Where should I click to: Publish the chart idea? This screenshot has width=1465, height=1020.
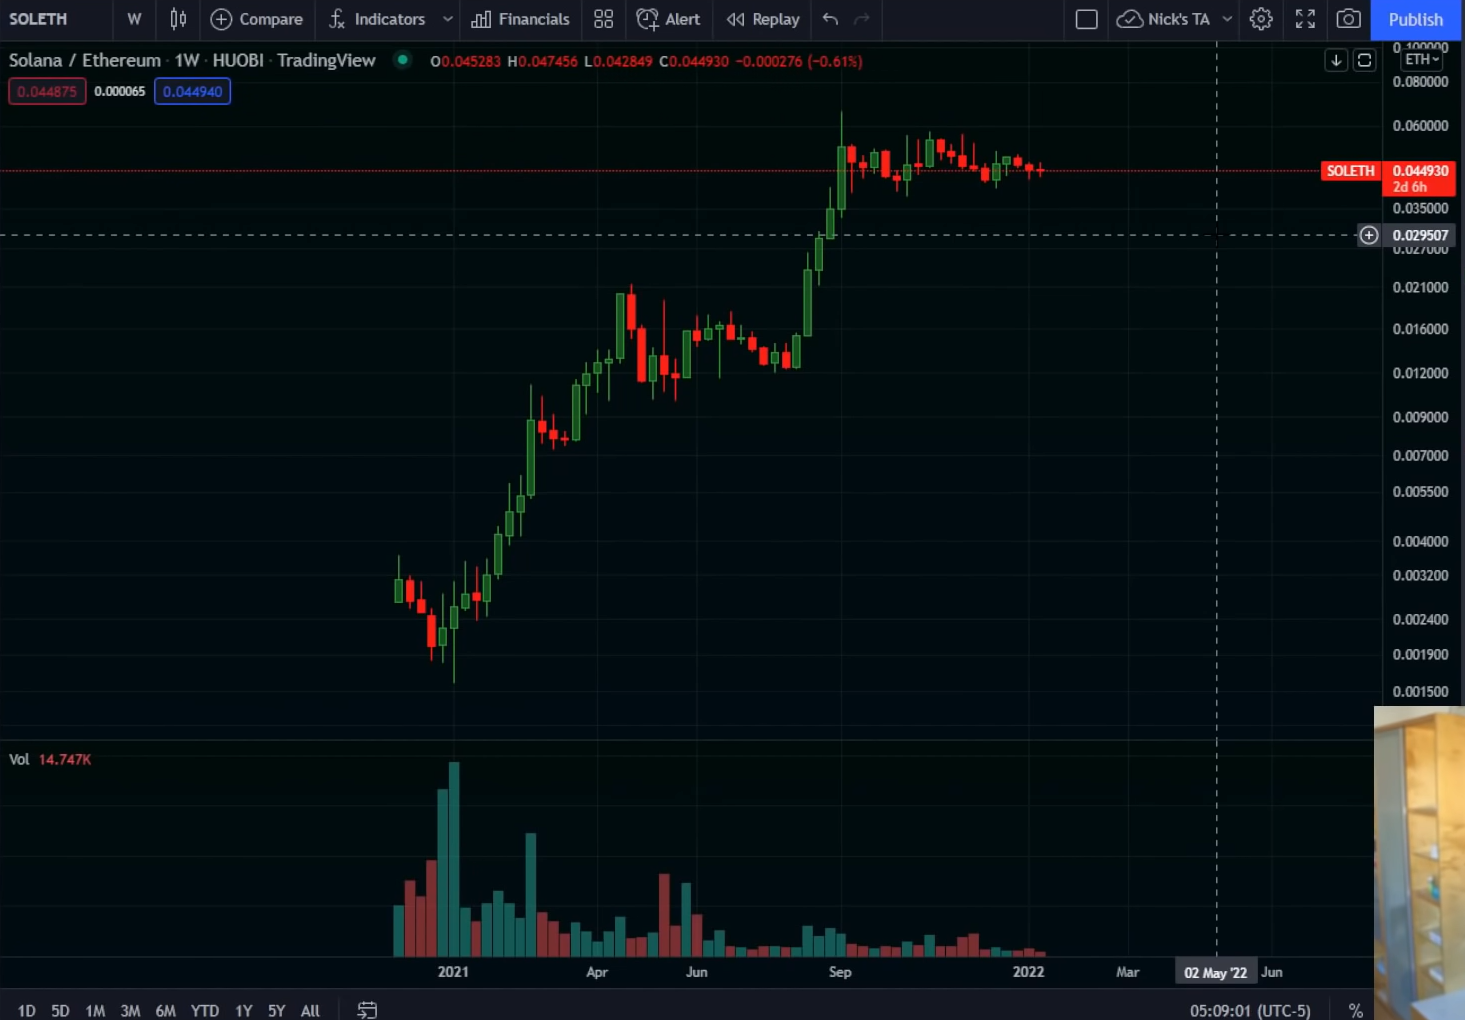pos(1415,19)
